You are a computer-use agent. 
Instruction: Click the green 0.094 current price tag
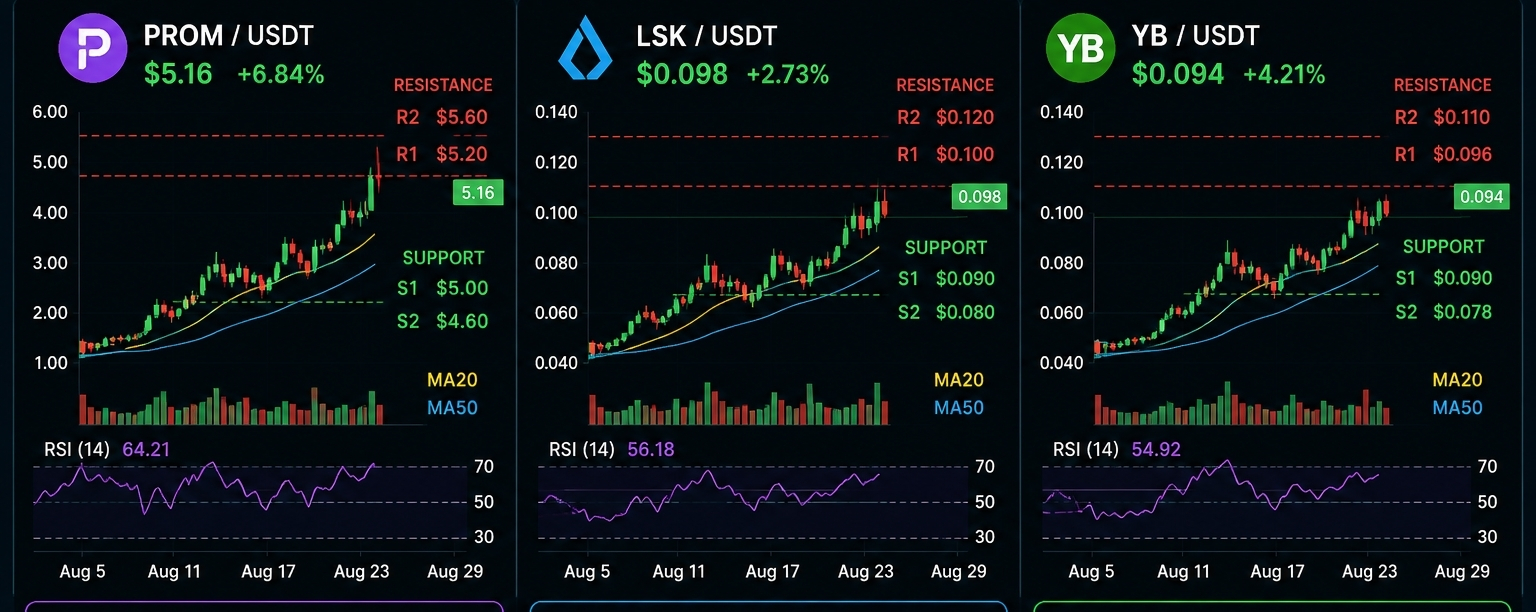click(1482, 197)
